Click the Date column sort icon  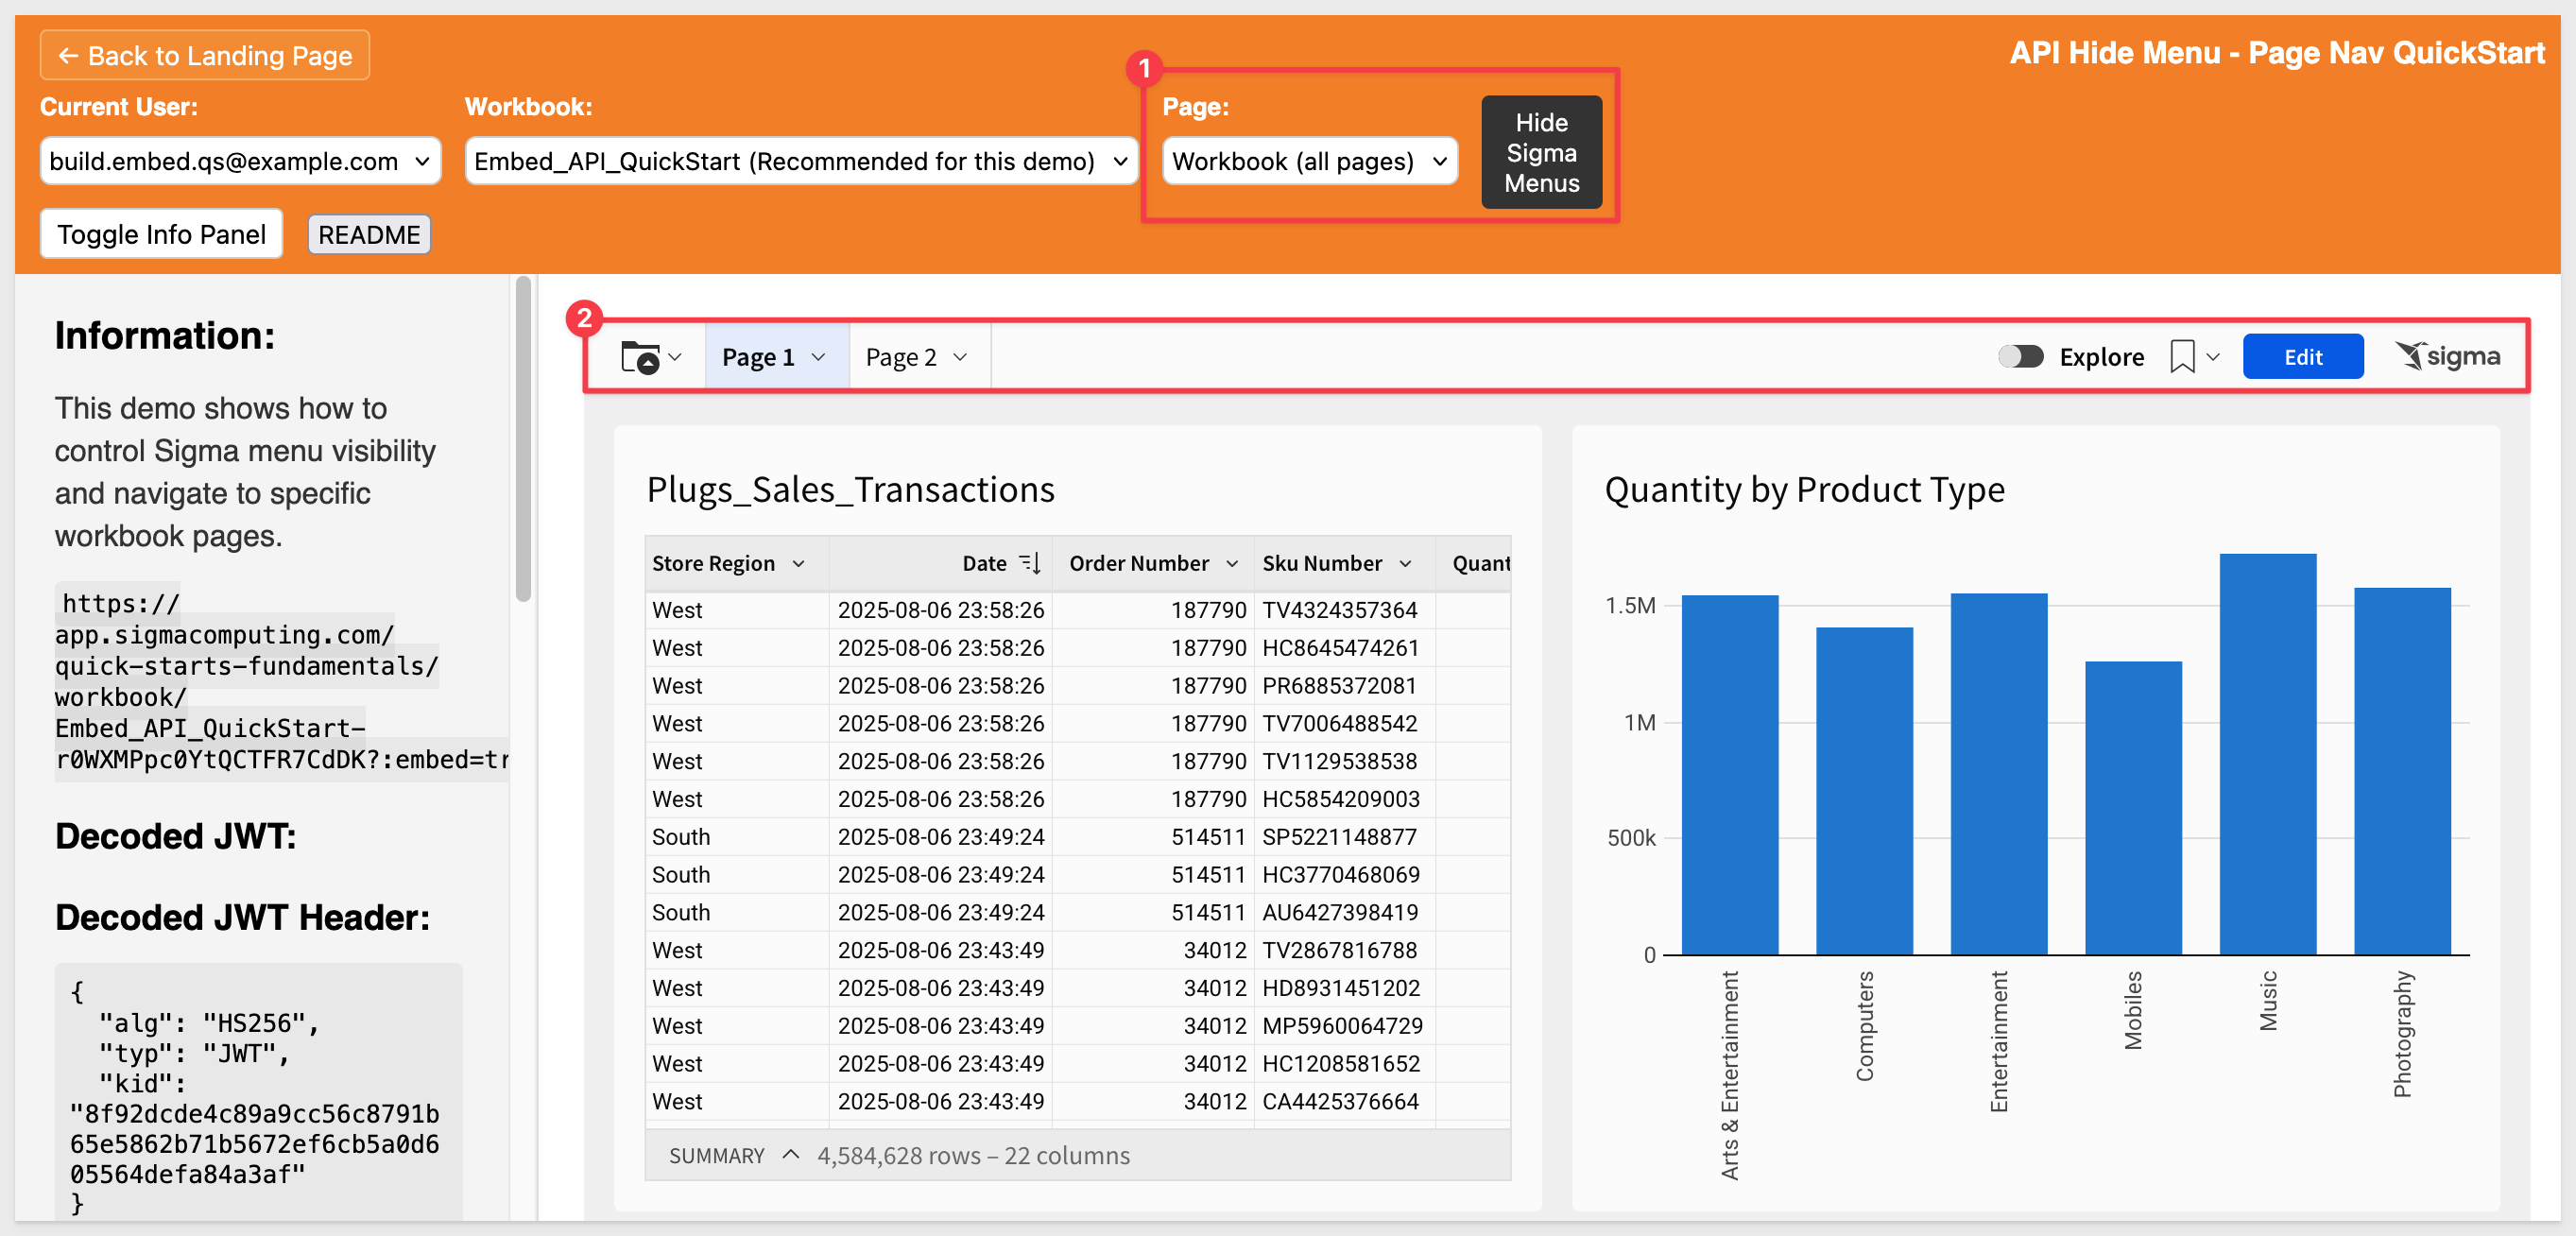(1030, 563)
